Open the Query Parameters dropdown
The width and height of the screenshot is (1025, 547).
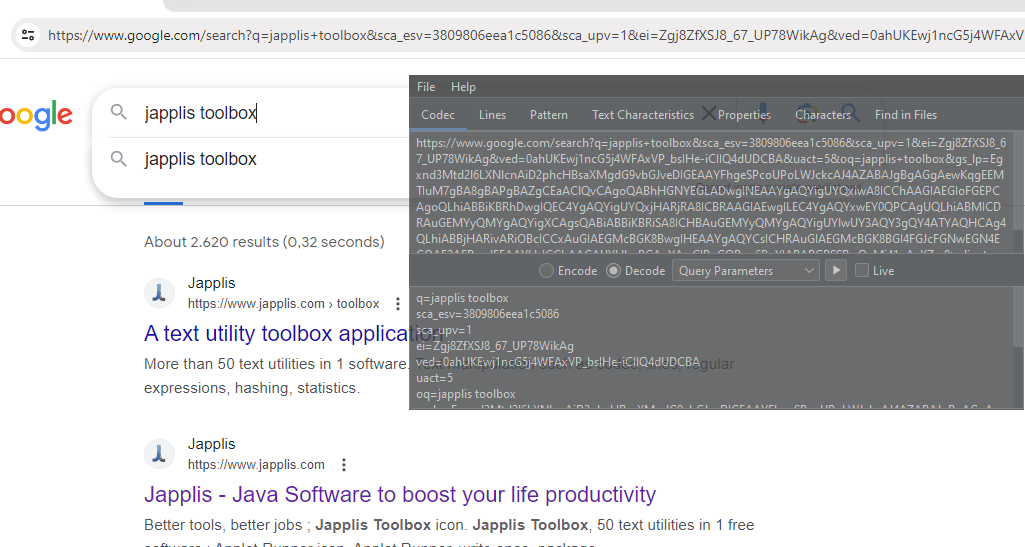pos(746,271)
